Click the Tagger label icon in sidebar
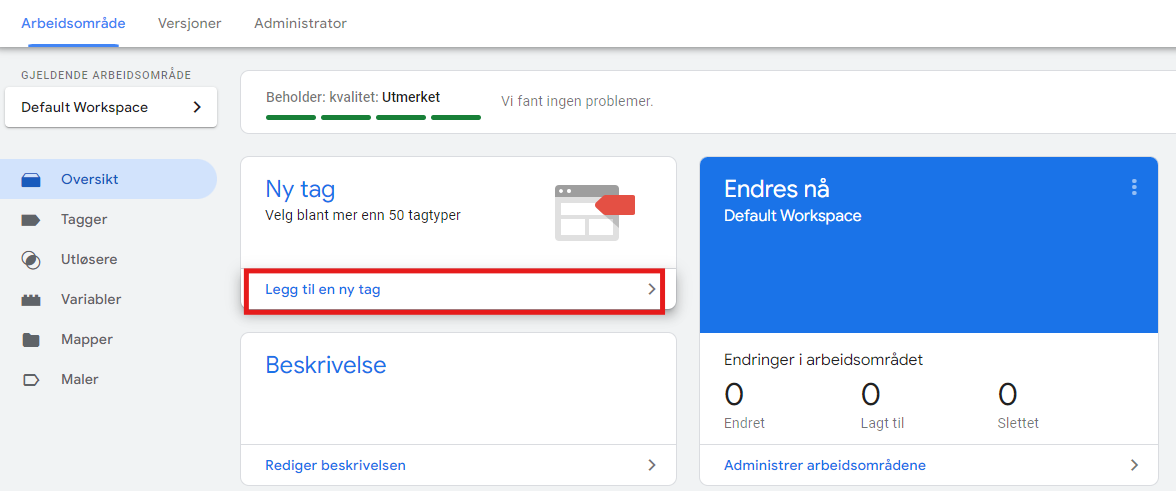1176x491 pixels. [x=31, y=220]
